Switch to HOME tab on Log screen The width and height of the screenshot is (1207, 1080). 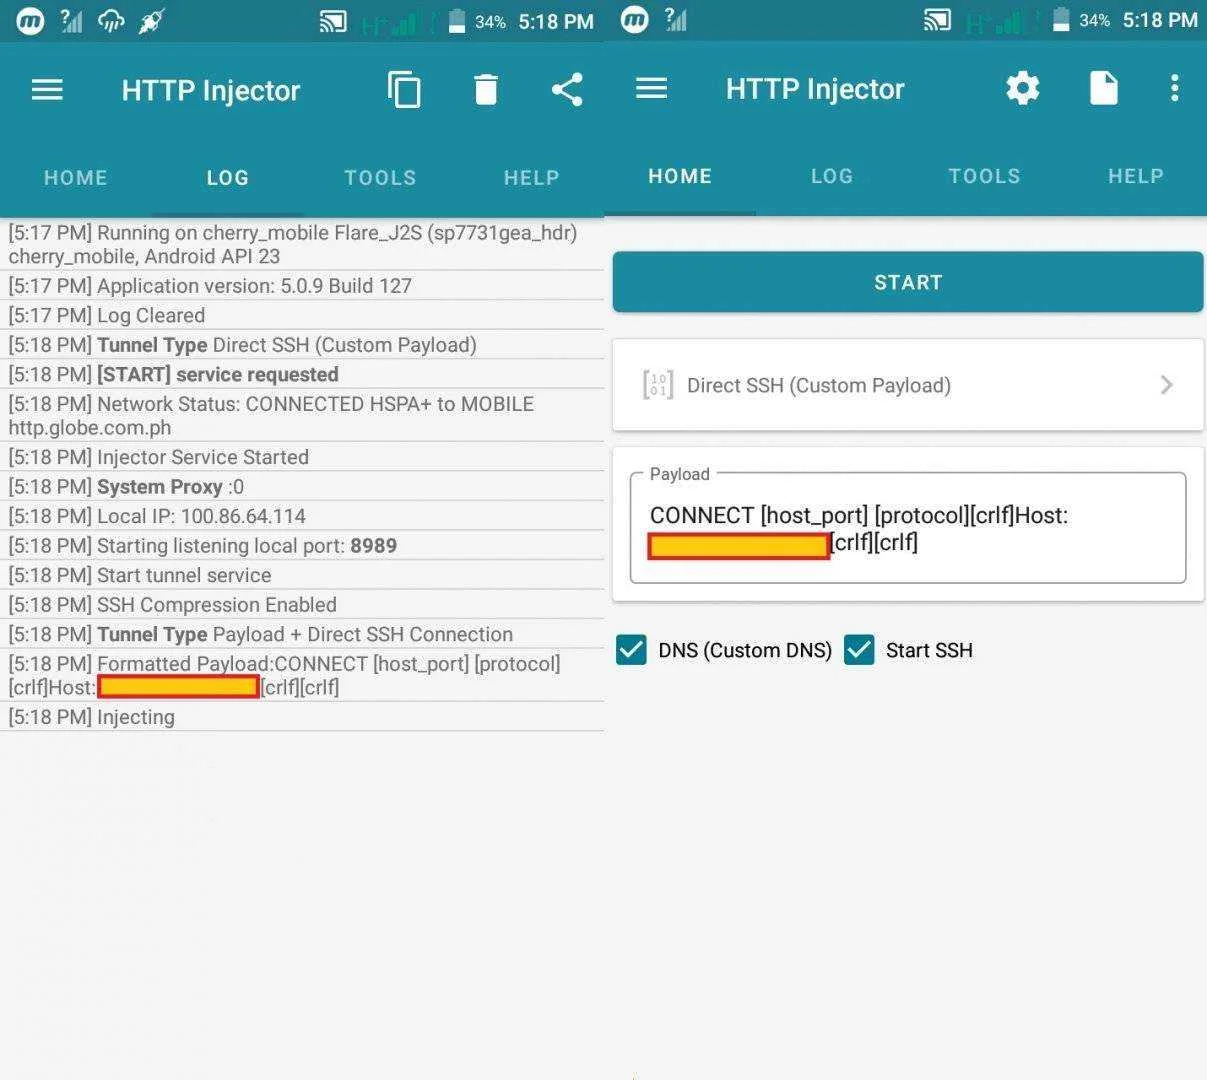76,178
